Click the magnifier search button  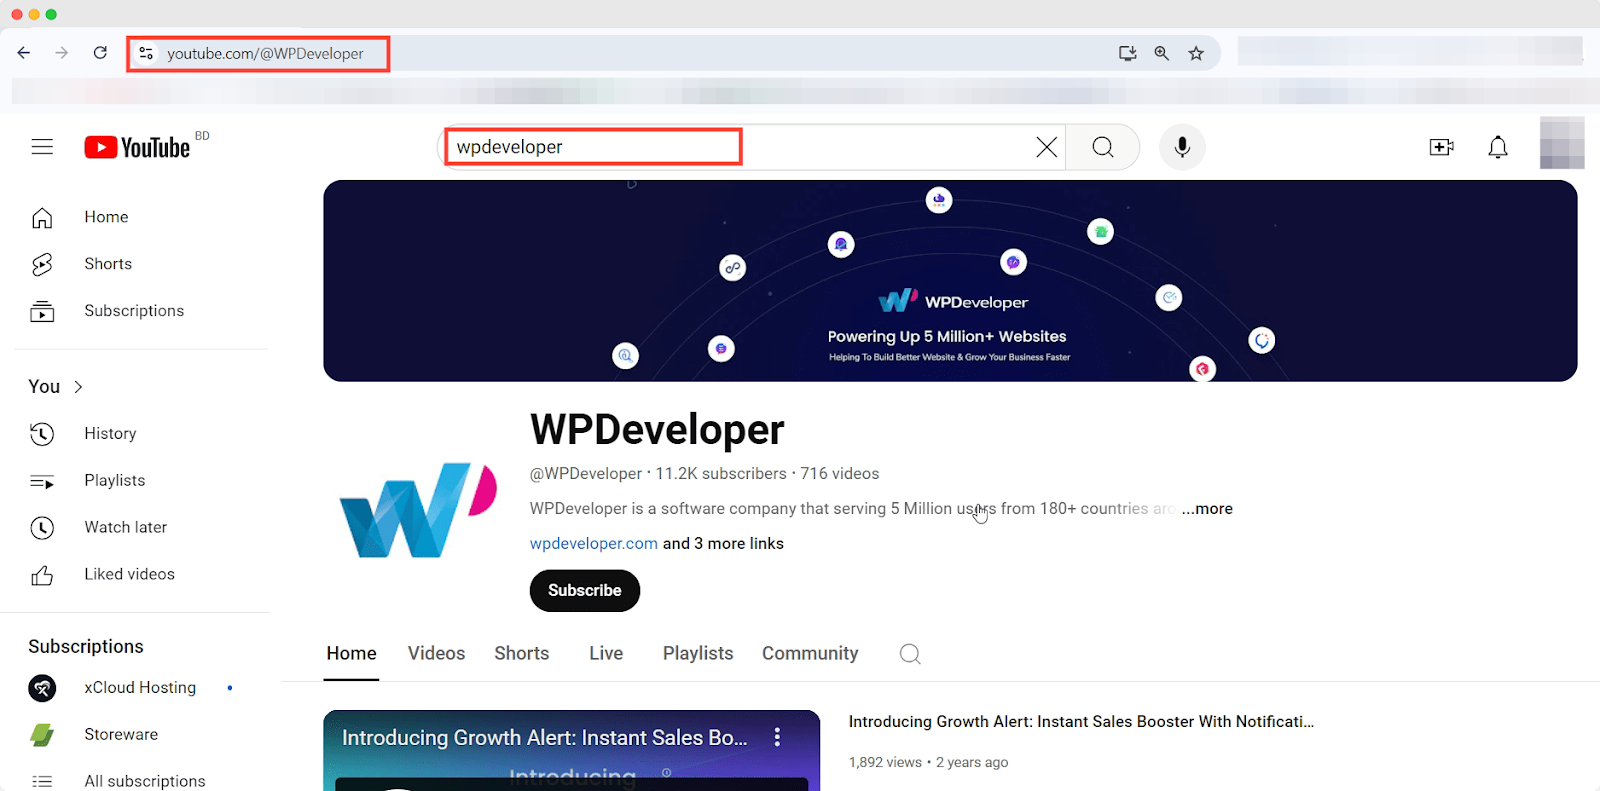point(1103,147)
